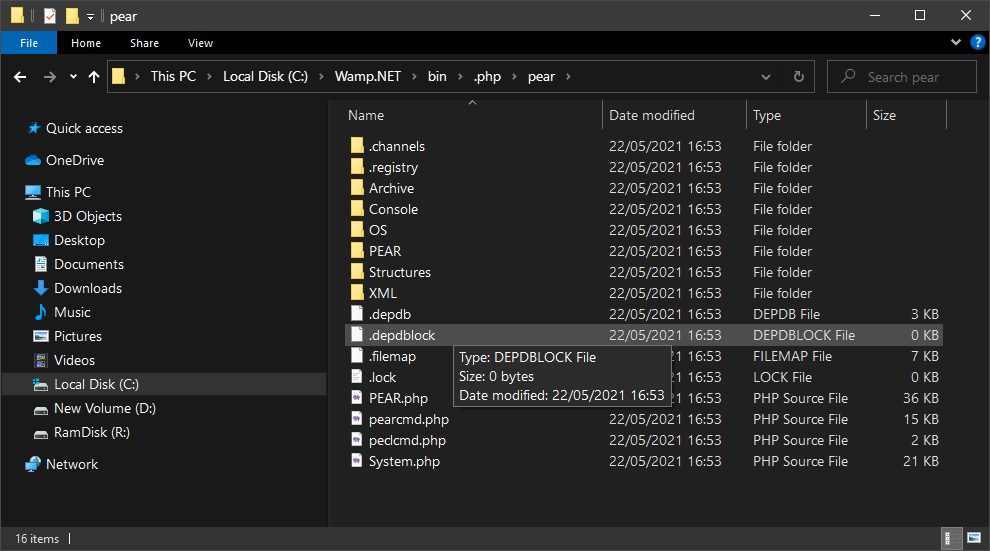Expand chevron after Wamp.NET breadcrumb
Image resolution: width=990 pixels, height=551 pixels.
tap(414, 77)
